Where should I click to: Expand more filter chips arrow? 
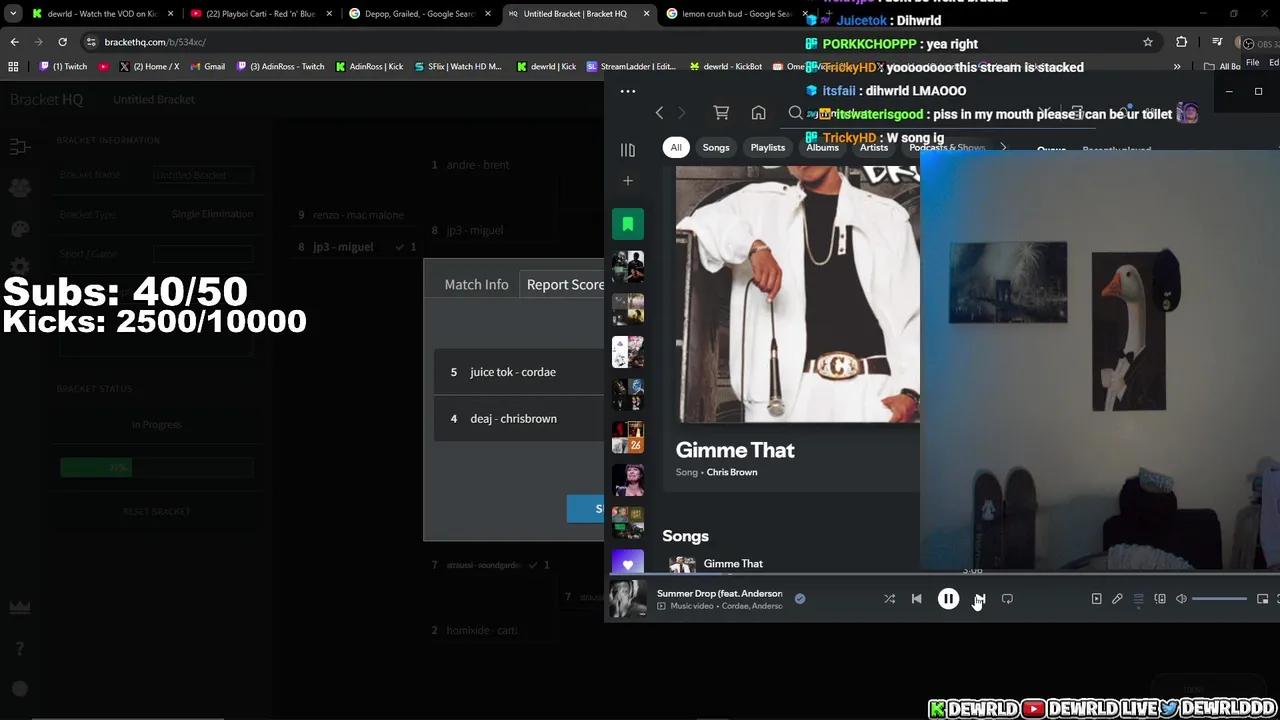pos(1003,147)
